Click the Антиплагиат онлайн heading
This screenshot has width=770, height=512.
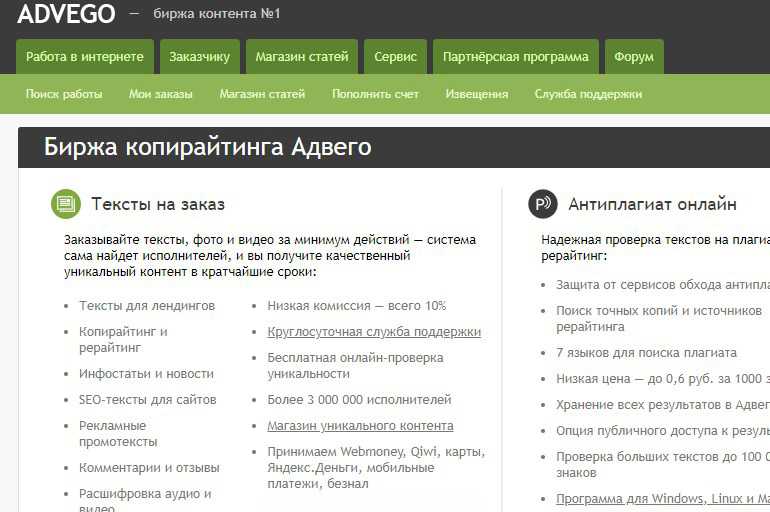click(x=653, y=204)
